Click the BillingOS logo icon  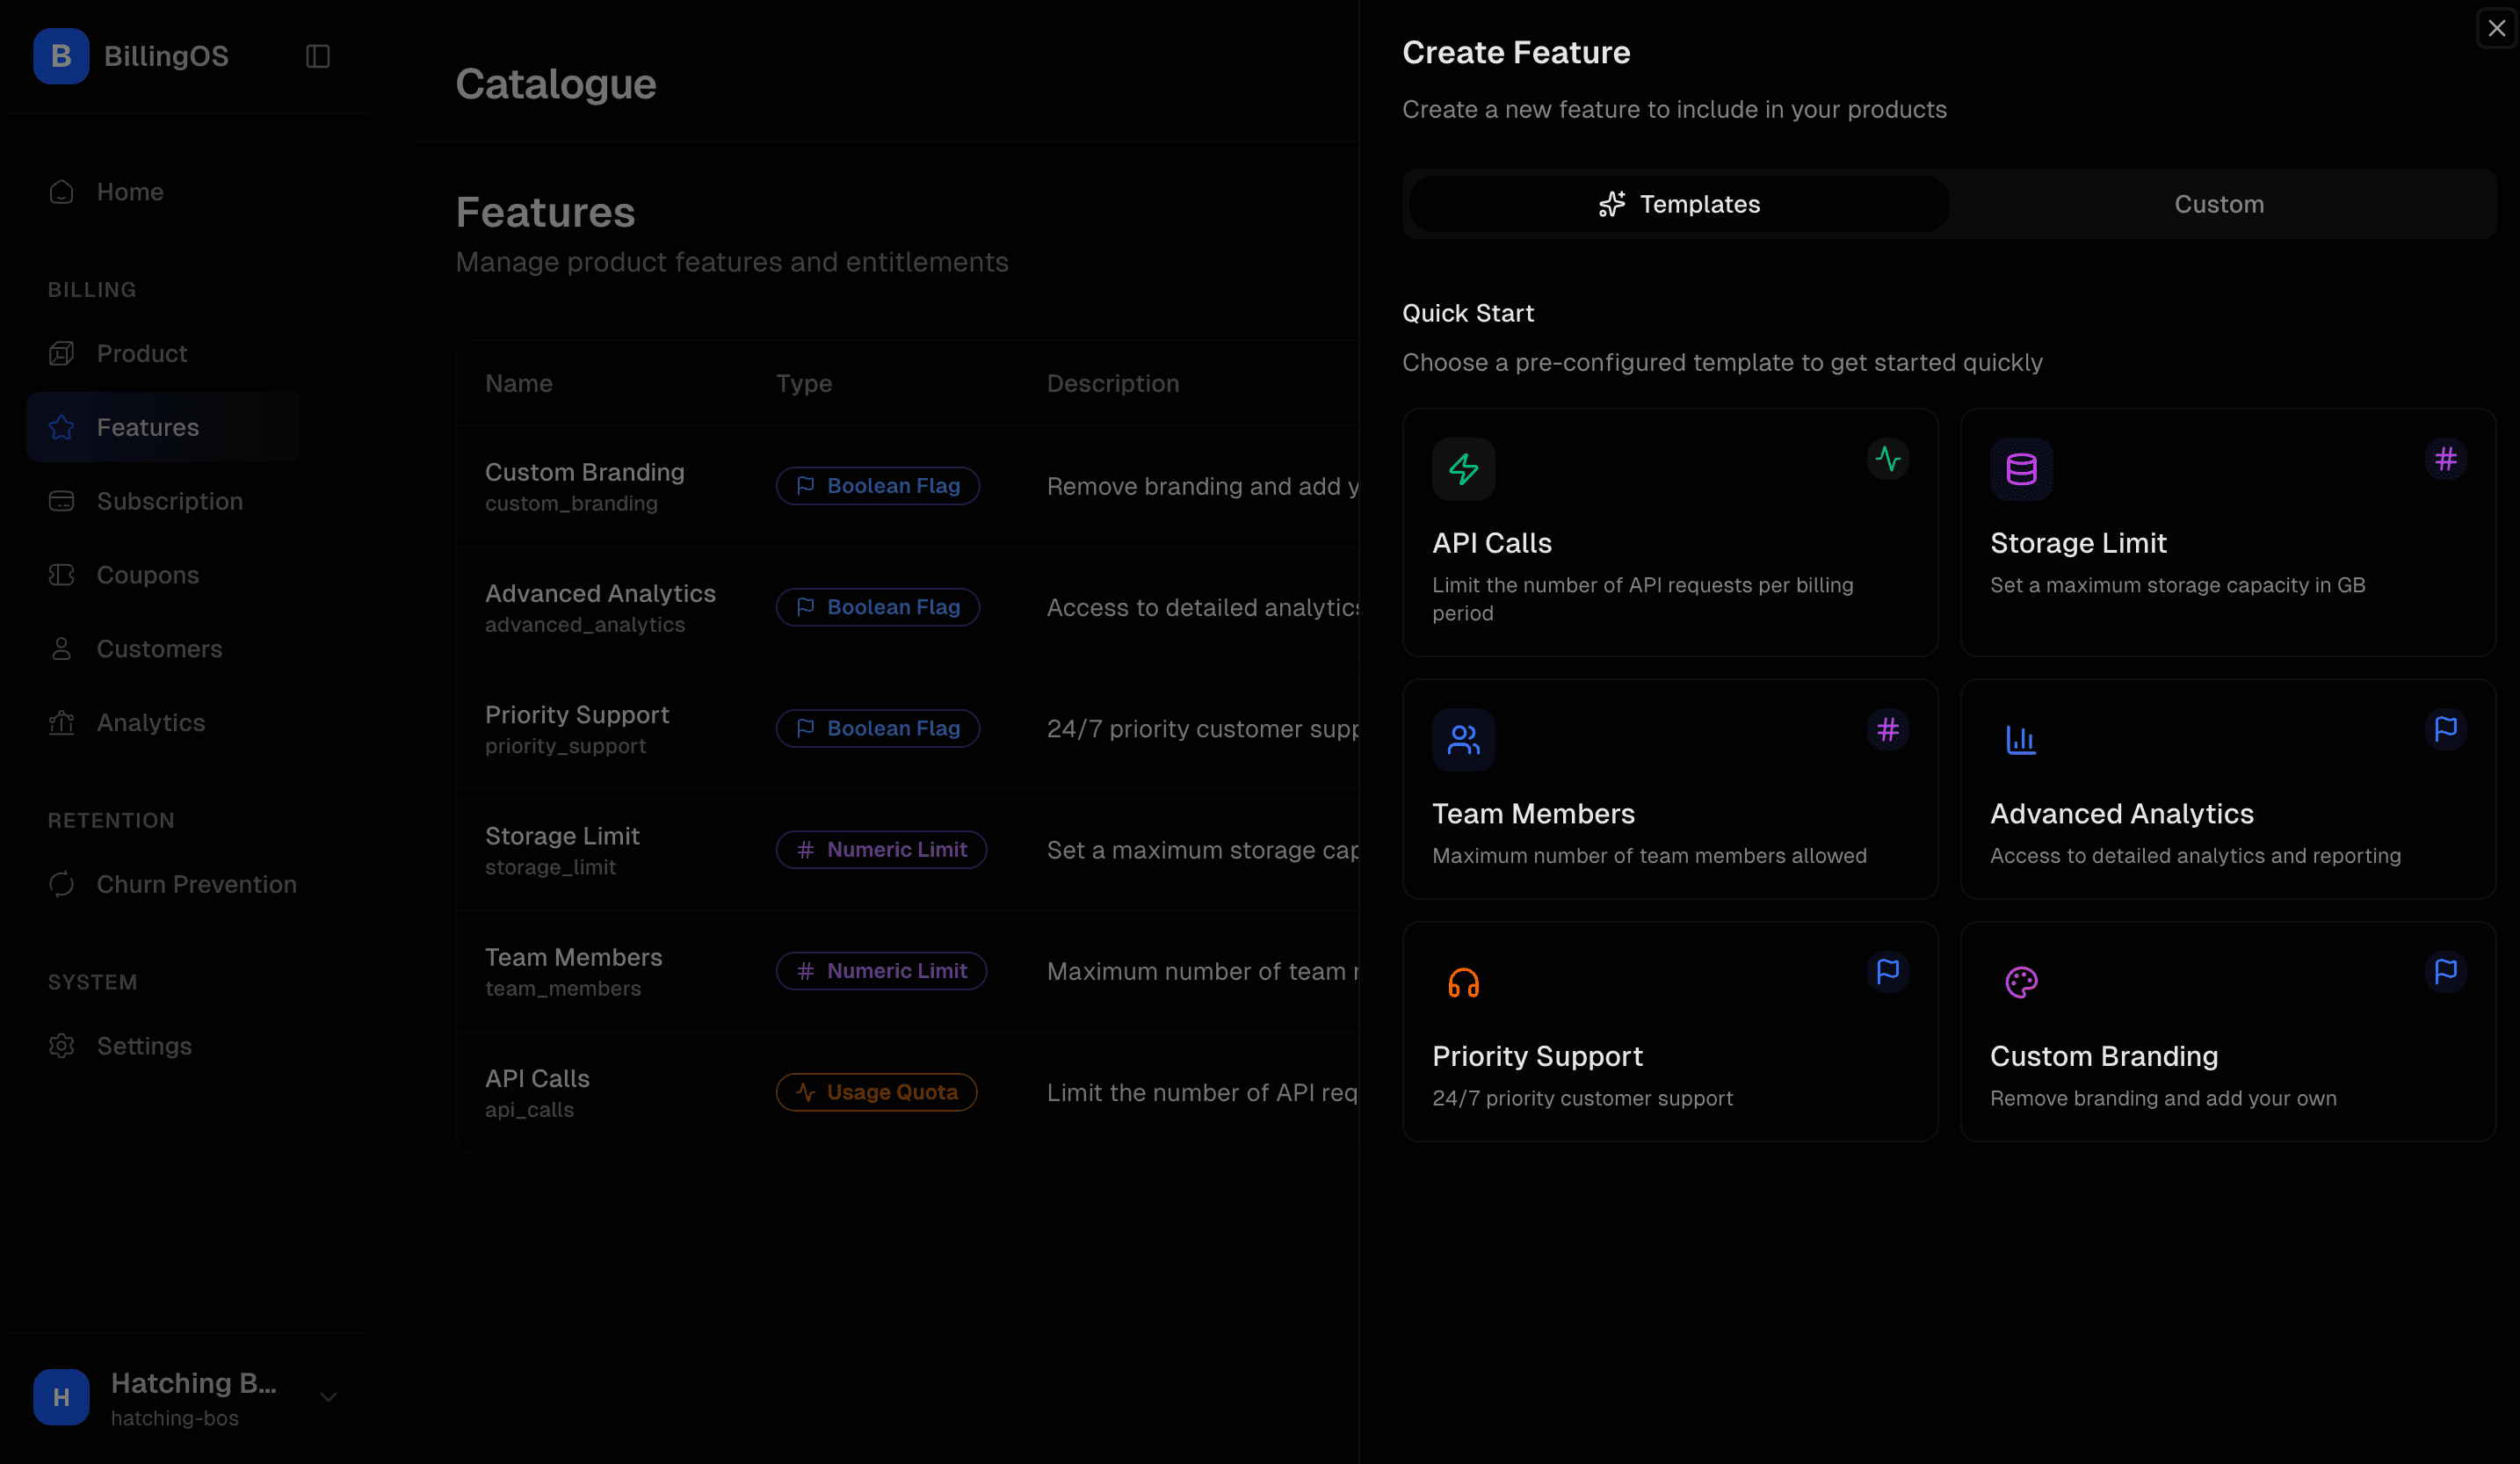point(61,56)
